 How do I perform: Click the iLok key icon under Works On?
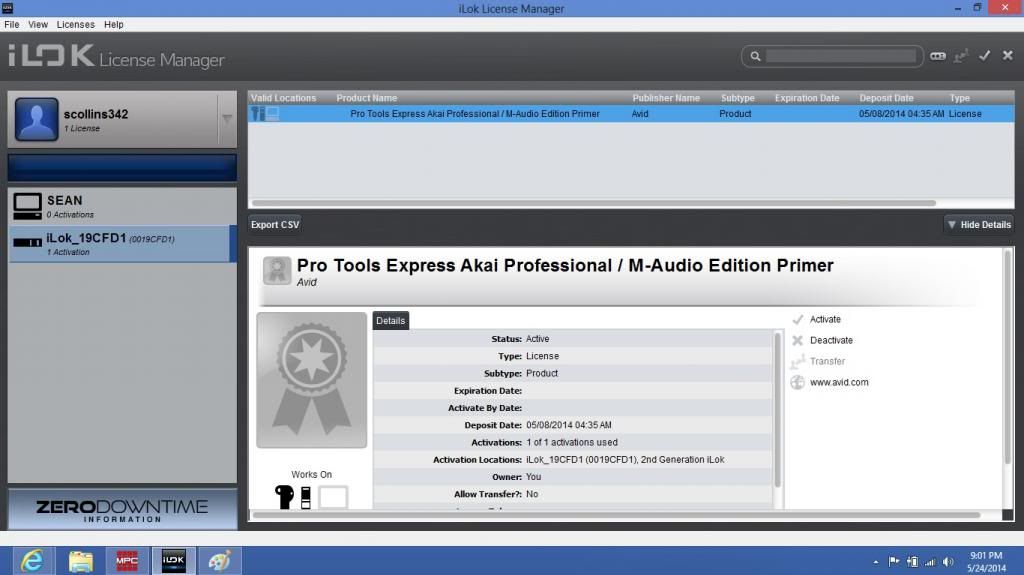click(284, 497)
